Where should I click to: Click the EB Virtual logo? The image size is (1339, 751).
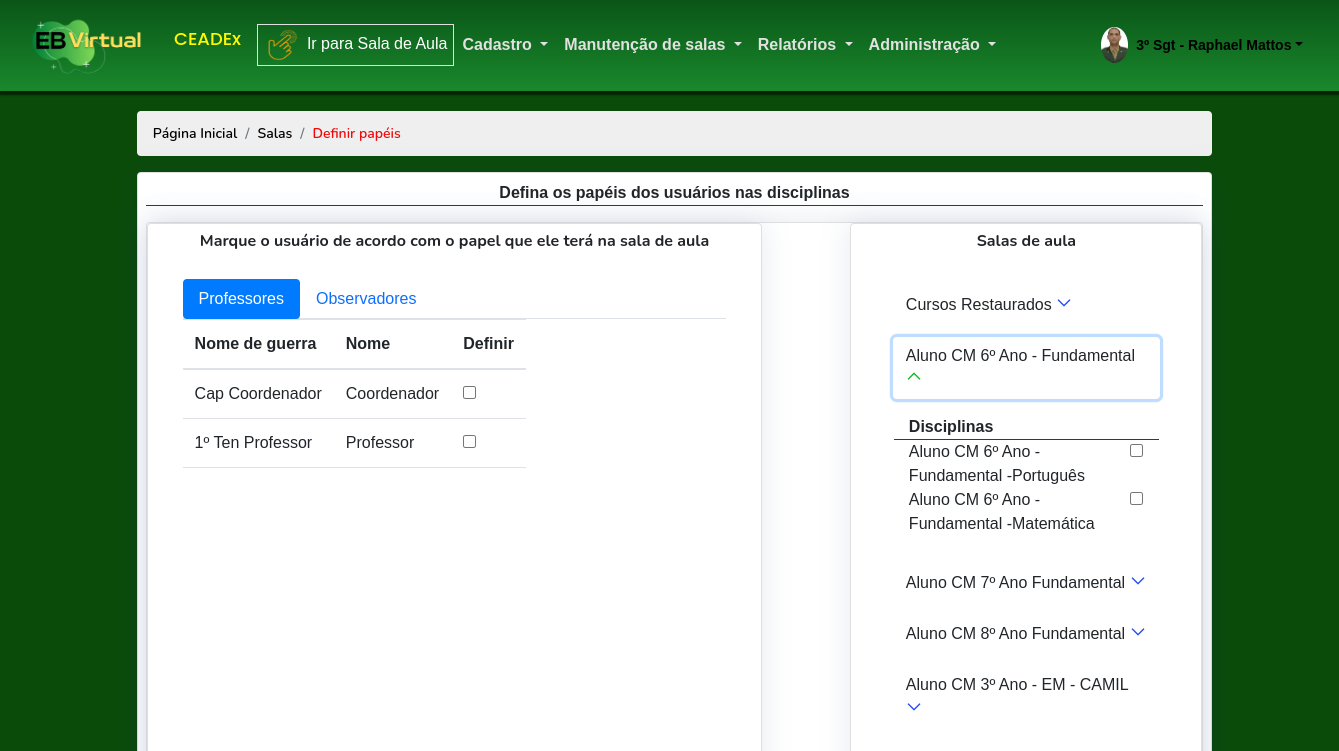[x=88, y=44]
